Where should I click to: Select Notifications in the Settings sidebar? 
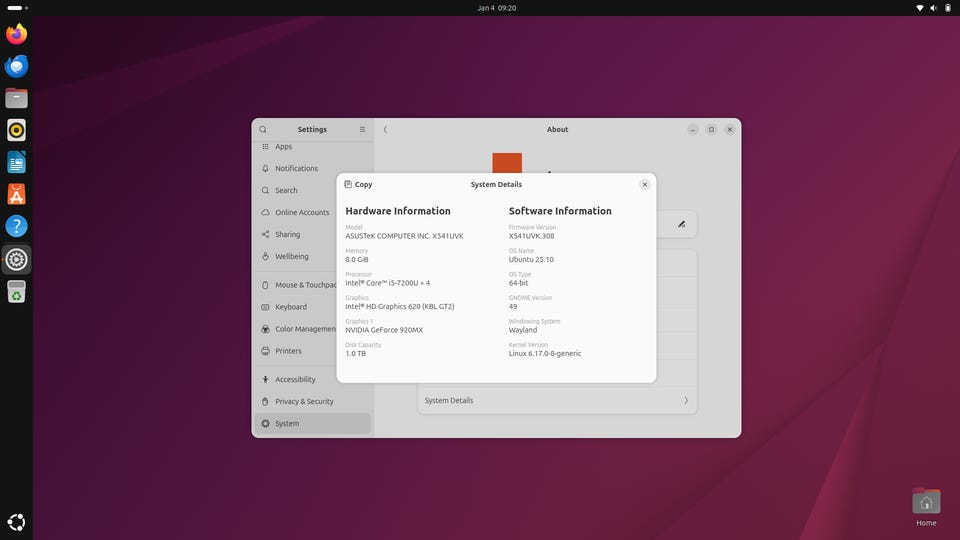tap(296, 168)
